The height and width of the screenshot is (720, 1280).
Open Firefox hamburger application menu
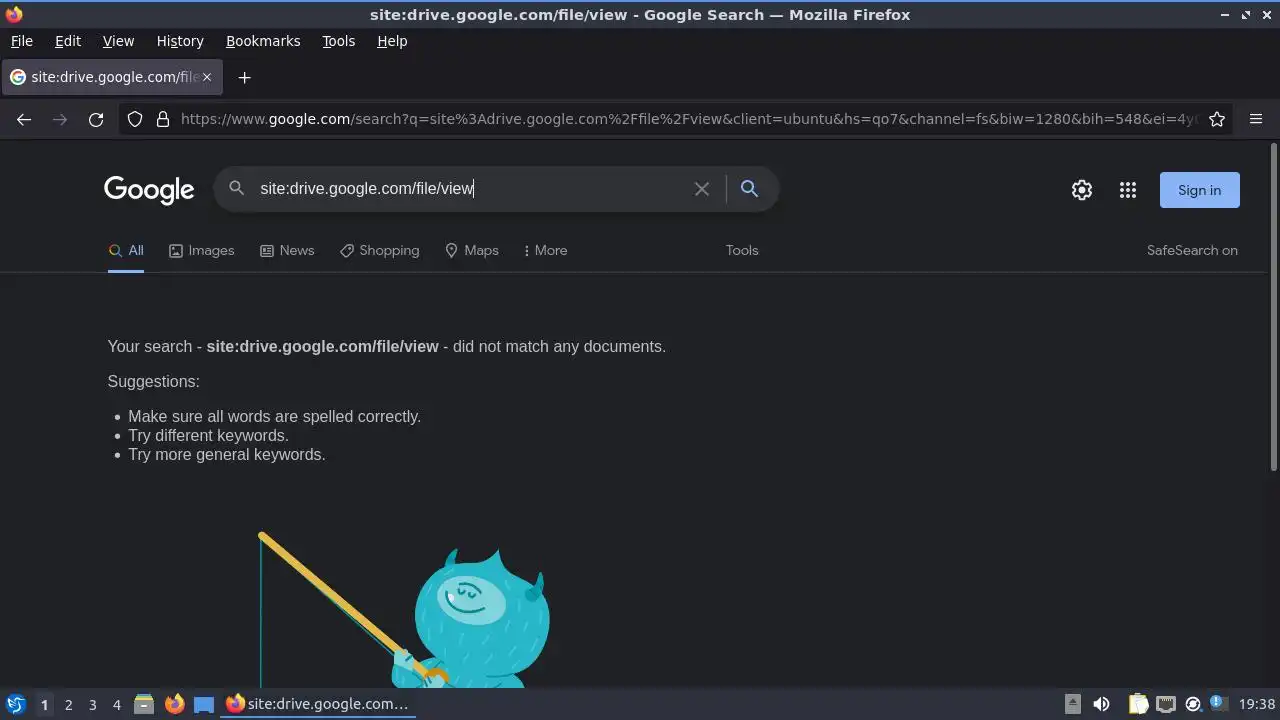pos(1256,119)
